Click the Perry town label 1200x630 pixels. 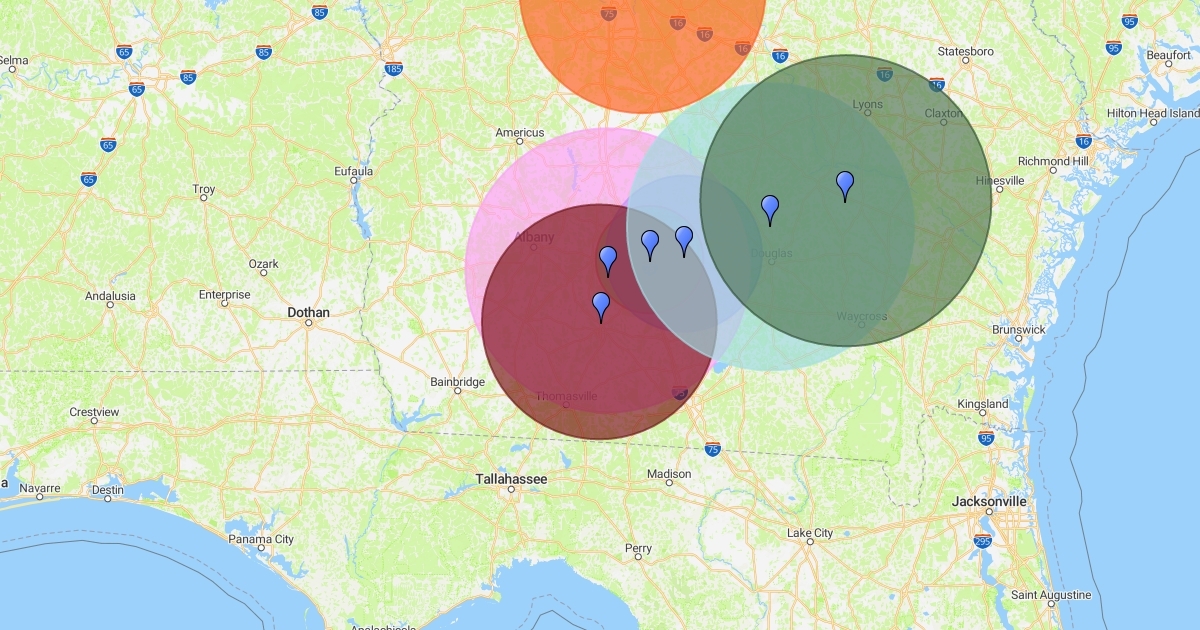coord(638,549)
